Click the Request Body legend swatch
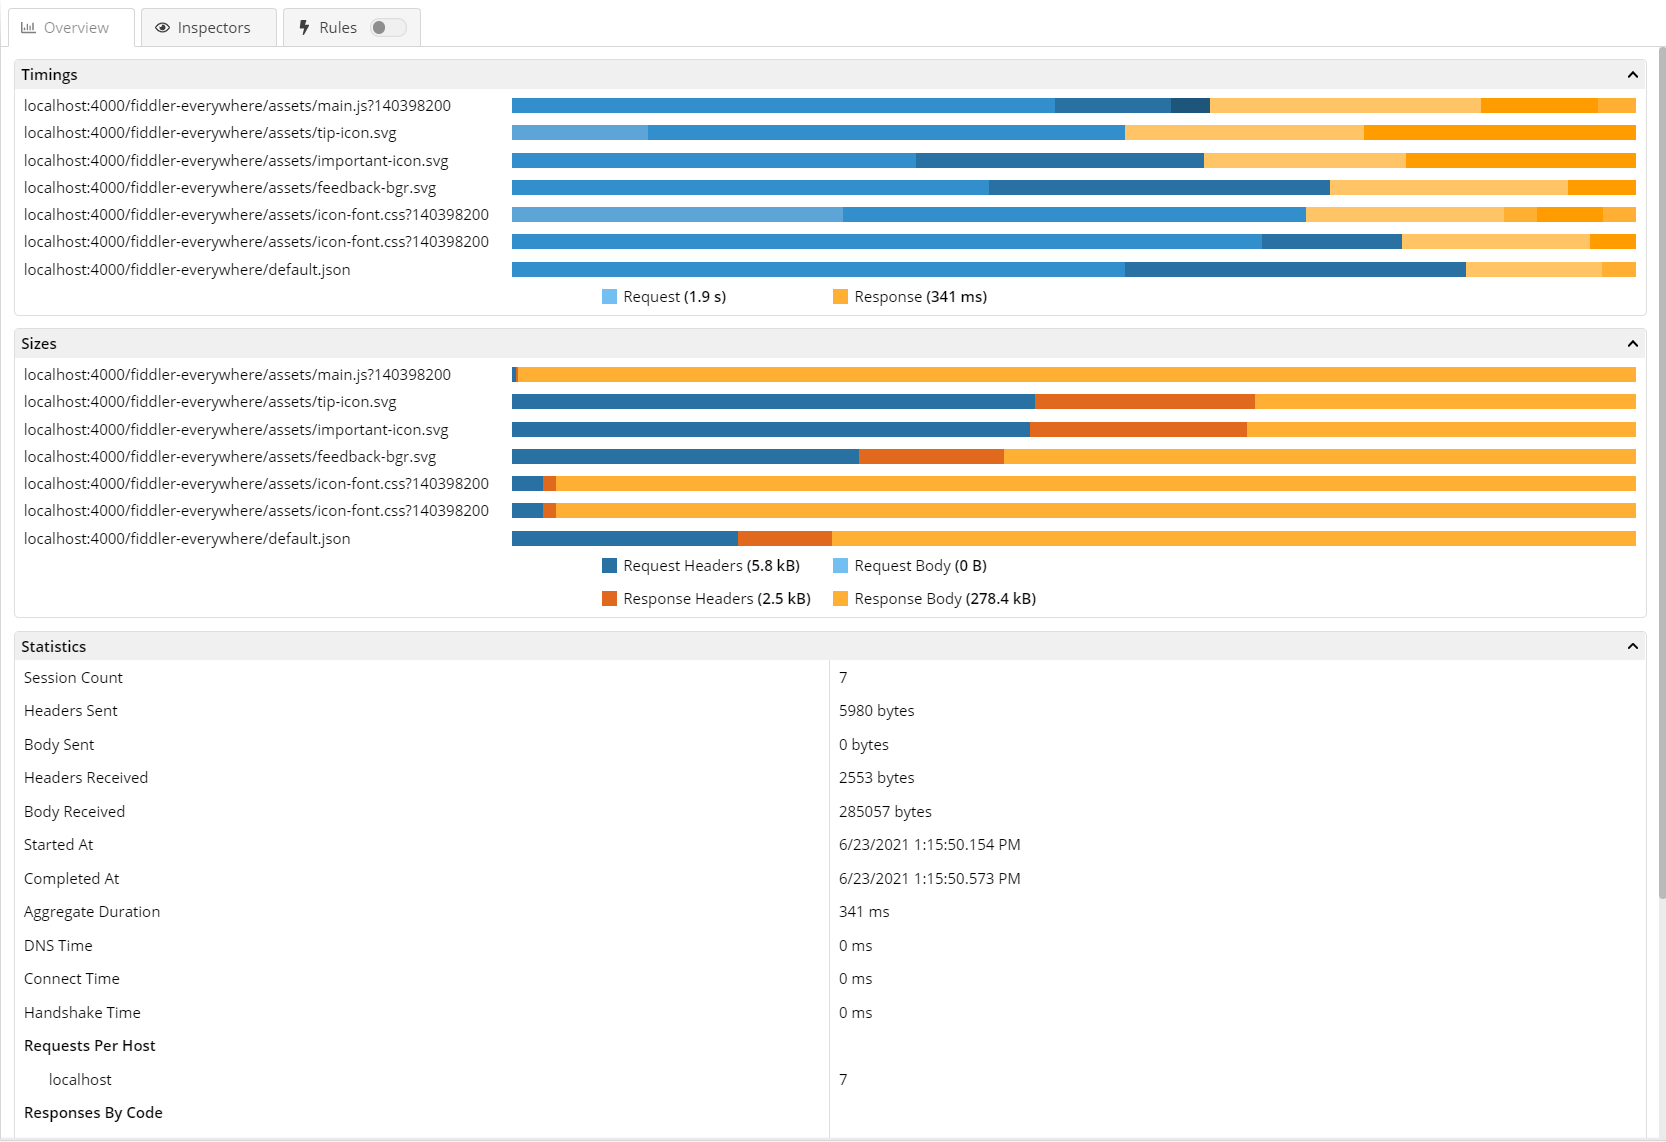This screenshot has width=1666, height=1142. coord(840,566)
